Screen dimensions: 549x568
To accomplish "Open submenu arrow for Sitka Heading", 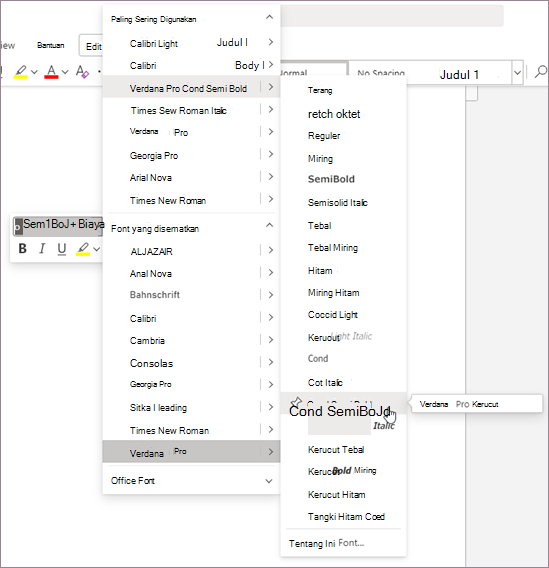I will click(271, 407).
